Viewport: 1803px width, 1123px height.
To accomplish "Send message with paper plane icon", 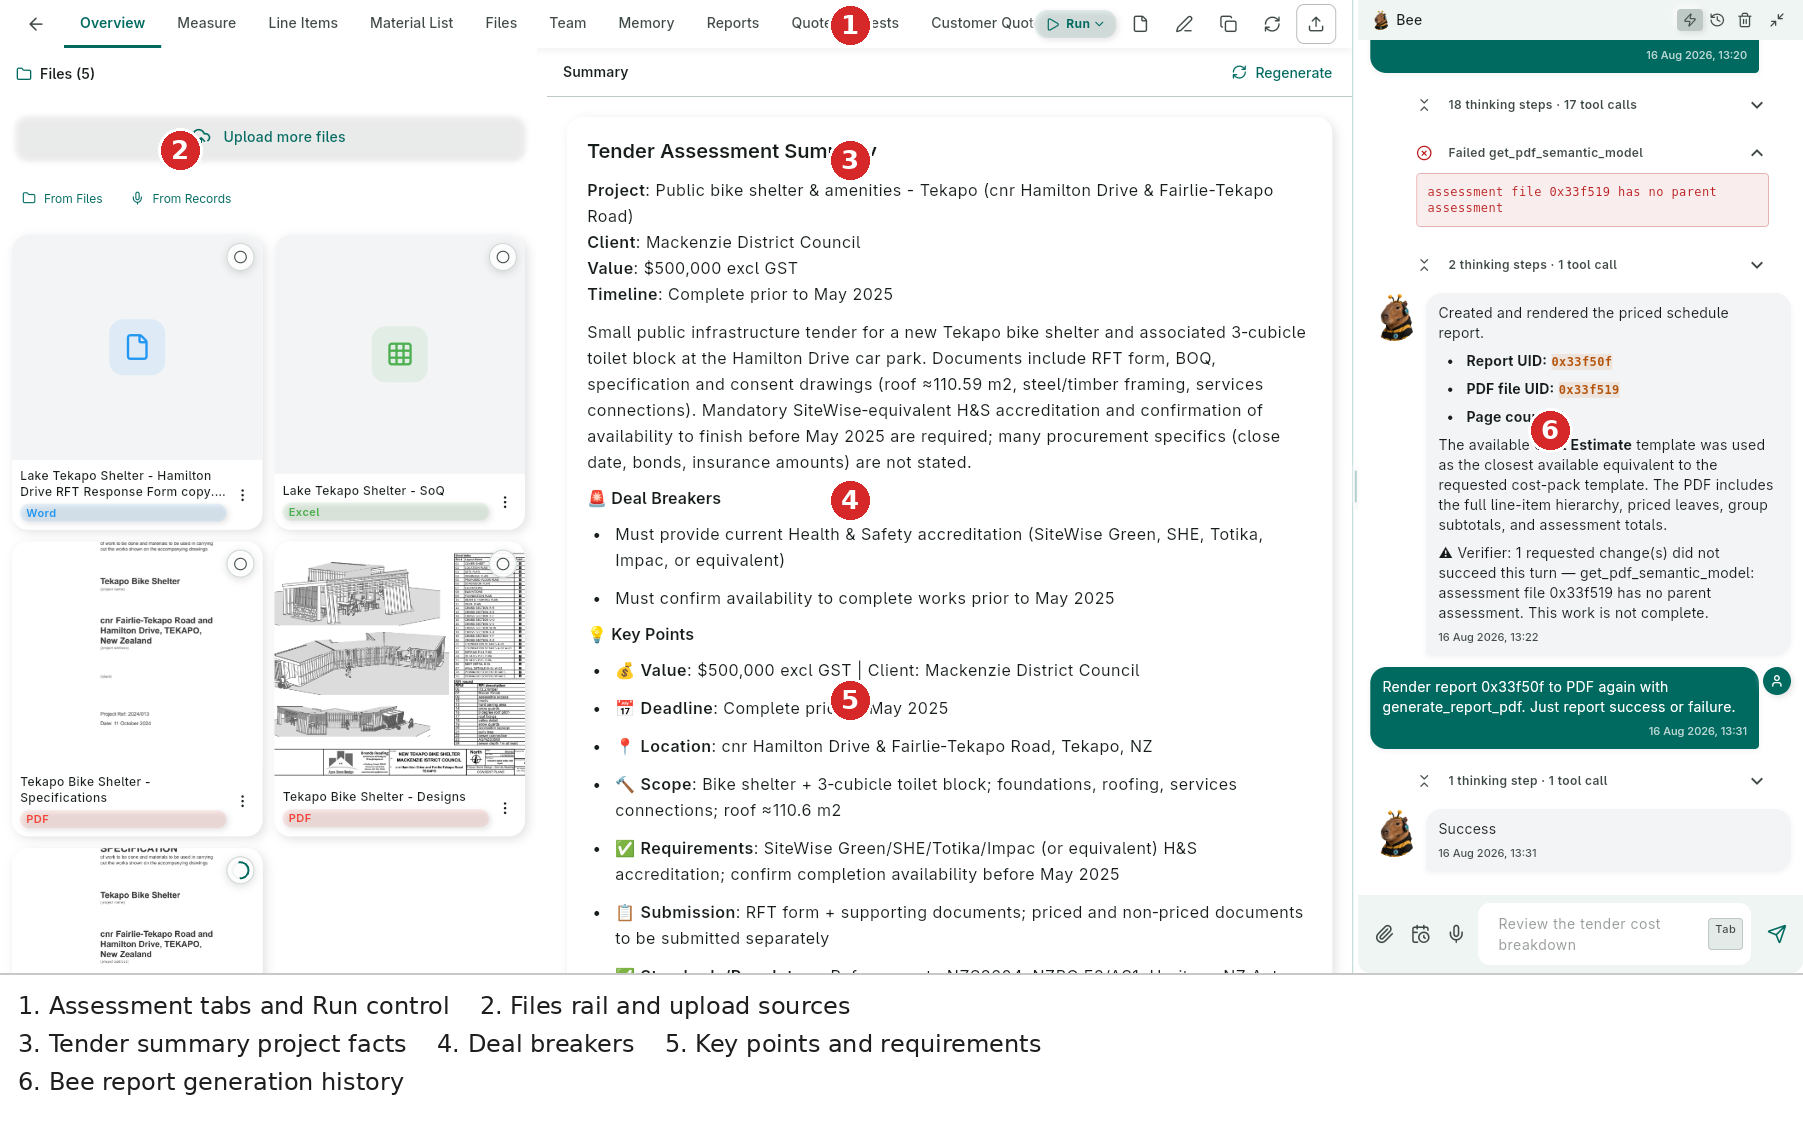I will coord(1777,934).
